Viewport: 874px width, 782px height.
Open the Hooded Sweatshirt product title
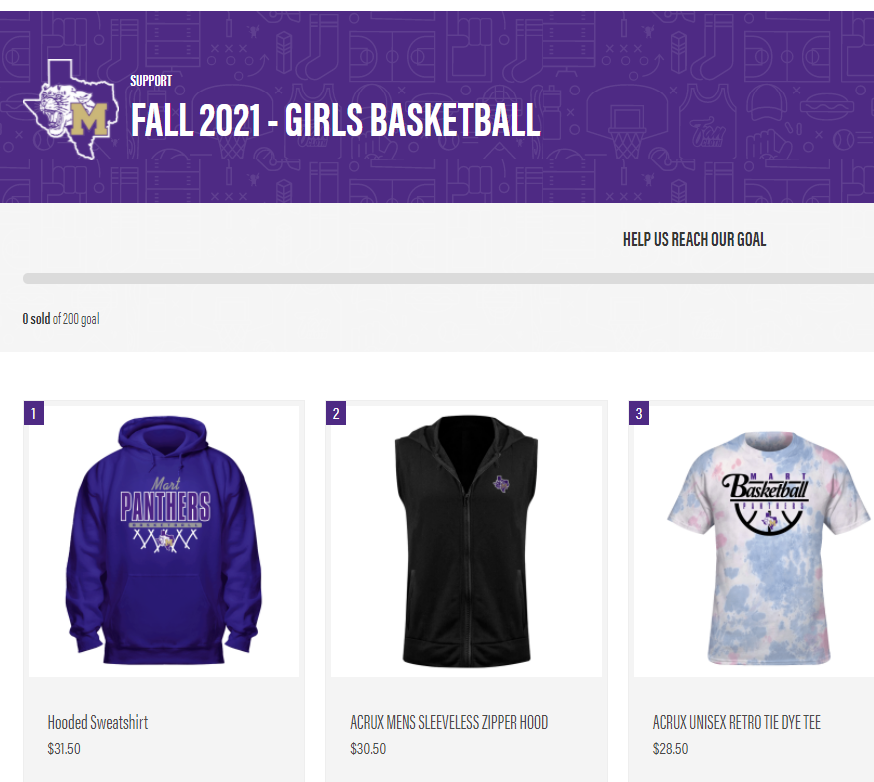pyautogui.click(x=98, y=722)
